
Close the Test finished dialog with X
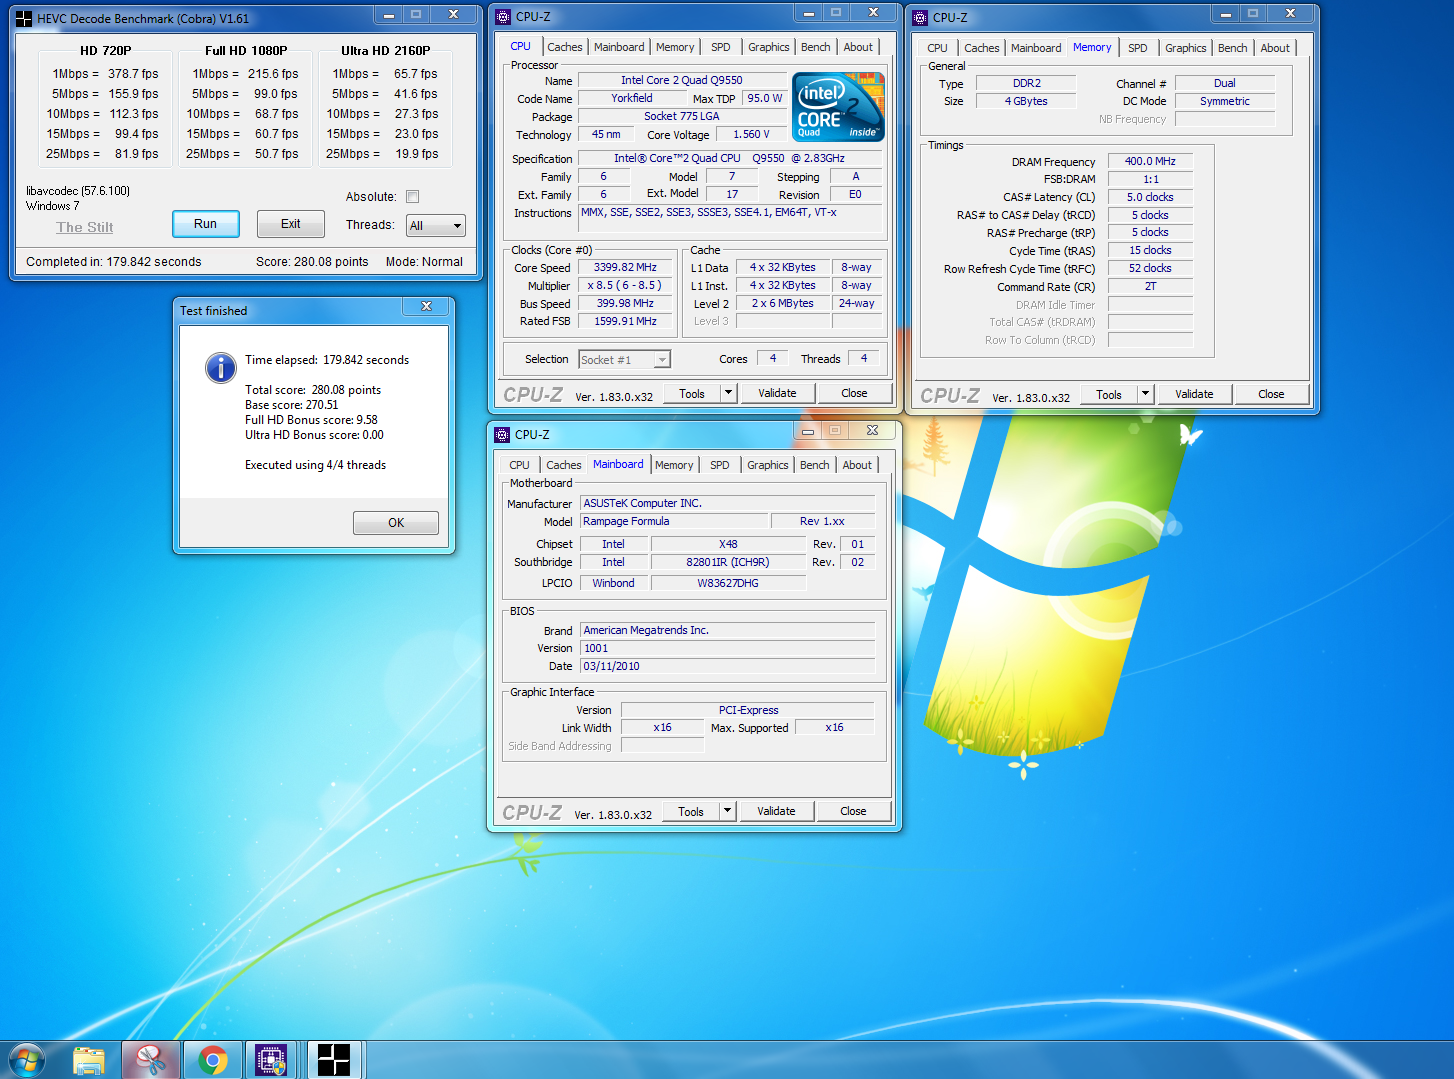coord(426,306)
